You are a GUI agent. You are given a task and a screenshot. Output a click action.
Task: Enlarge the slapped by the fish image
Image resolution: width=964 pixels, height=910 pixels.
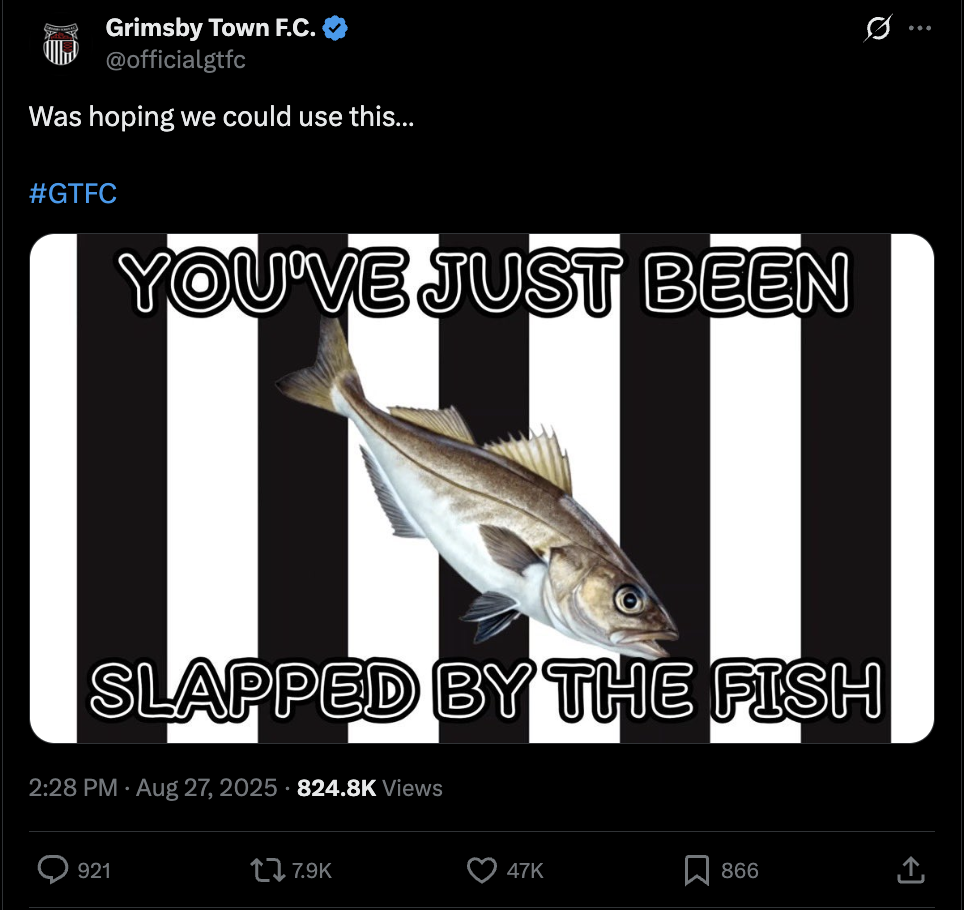[x=482, y=488]
